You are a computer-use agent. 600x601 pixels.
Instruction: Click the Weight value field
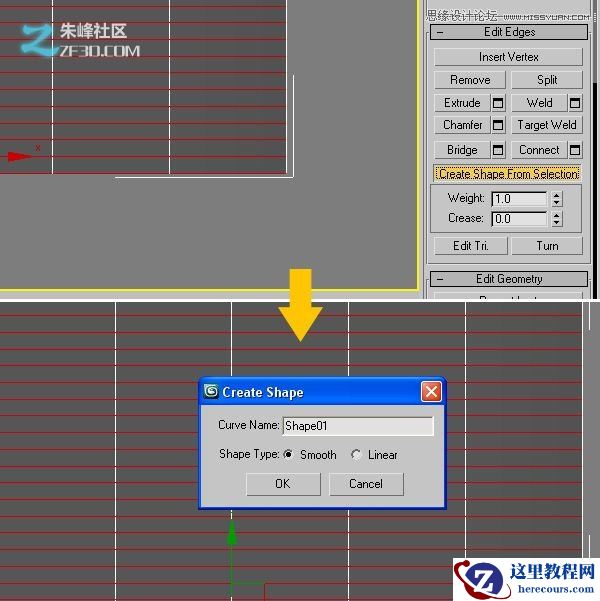pyautogui.click(x=519, y=199)
